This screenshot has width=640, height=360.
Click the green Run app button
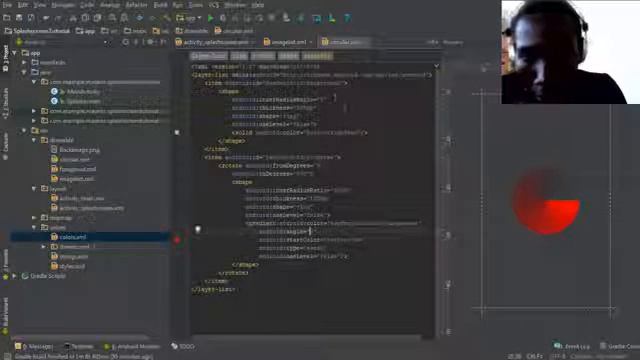click(211, 18)
